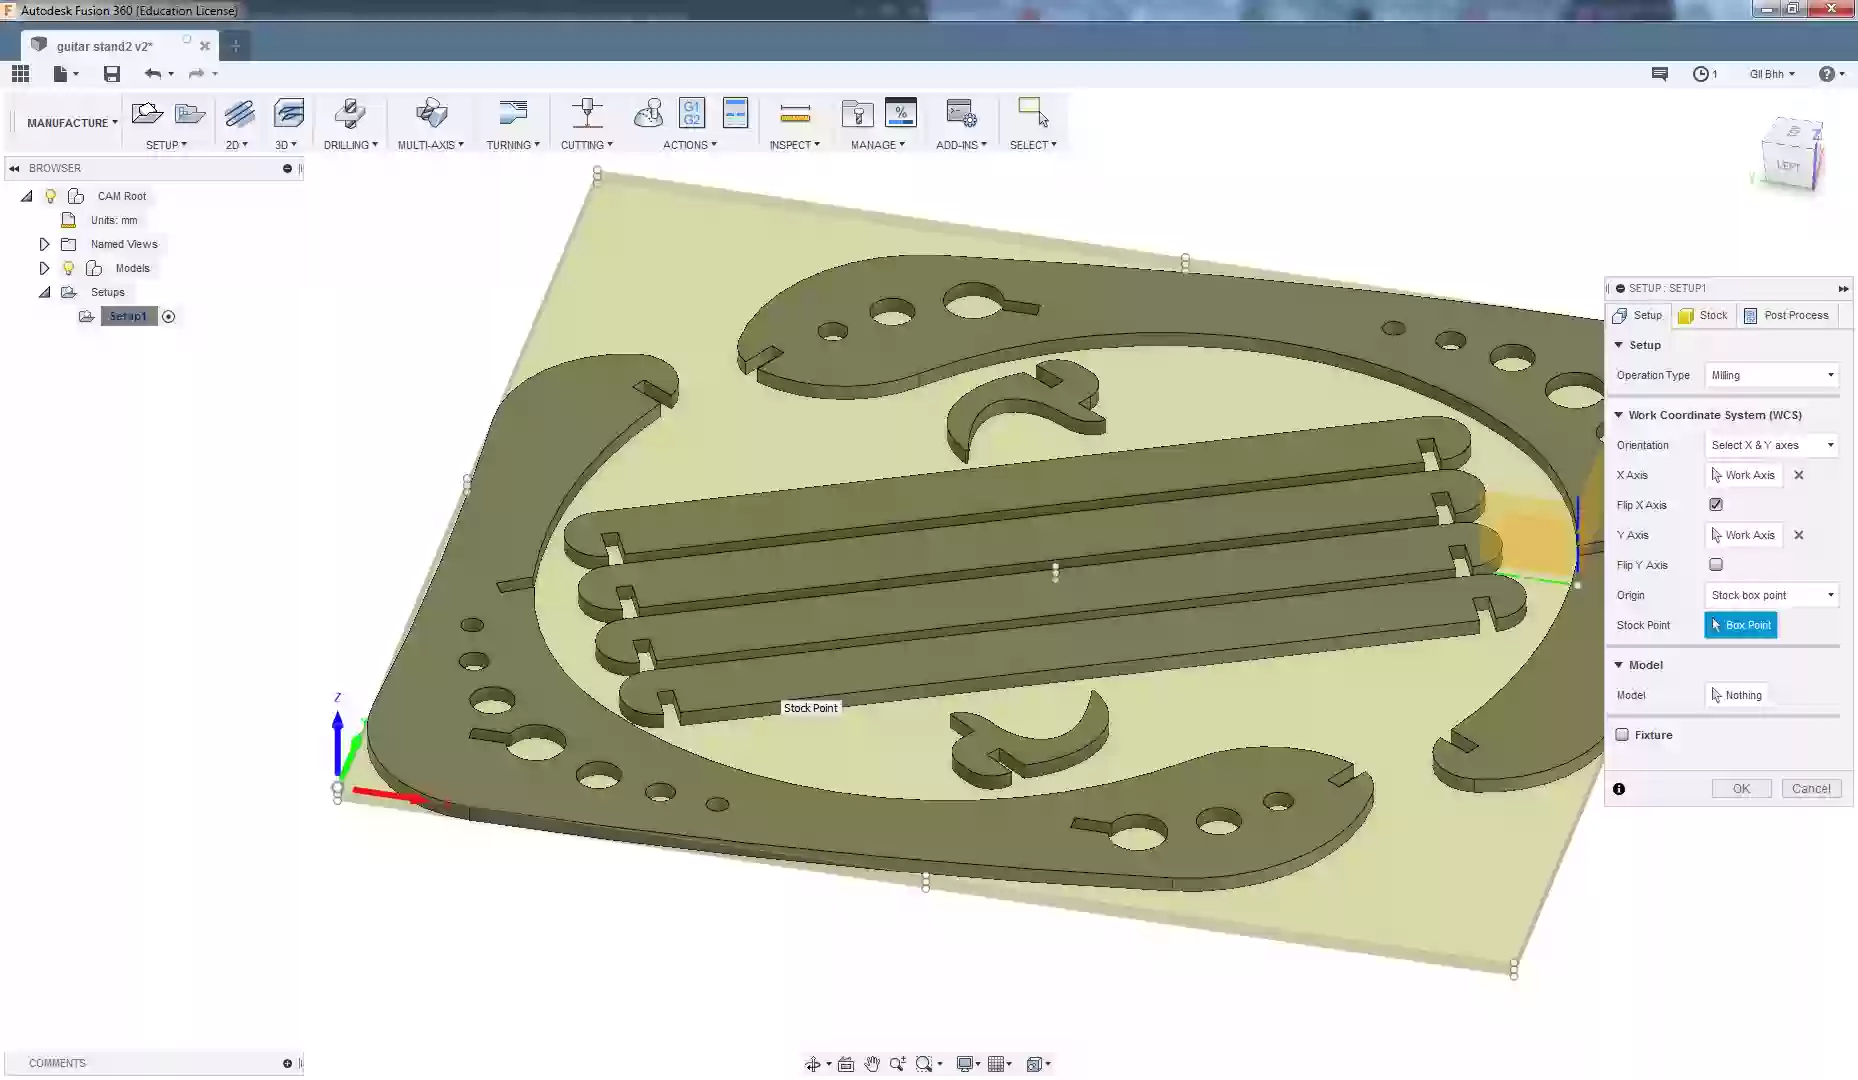1858x1080 pixels.
Task: Collapse the Work Coordinate System section
Action: pyautogui.click(x=1618, y=415)
